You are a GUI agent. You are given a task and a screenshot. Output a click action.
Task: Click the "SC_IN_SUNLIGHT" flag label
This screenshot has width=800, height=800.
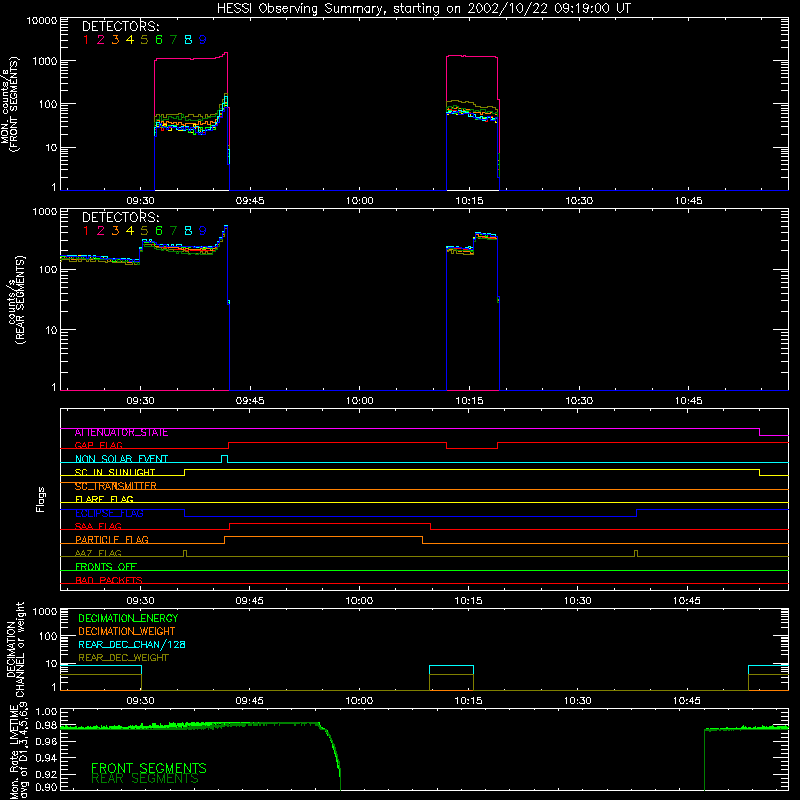click(115, 472)
